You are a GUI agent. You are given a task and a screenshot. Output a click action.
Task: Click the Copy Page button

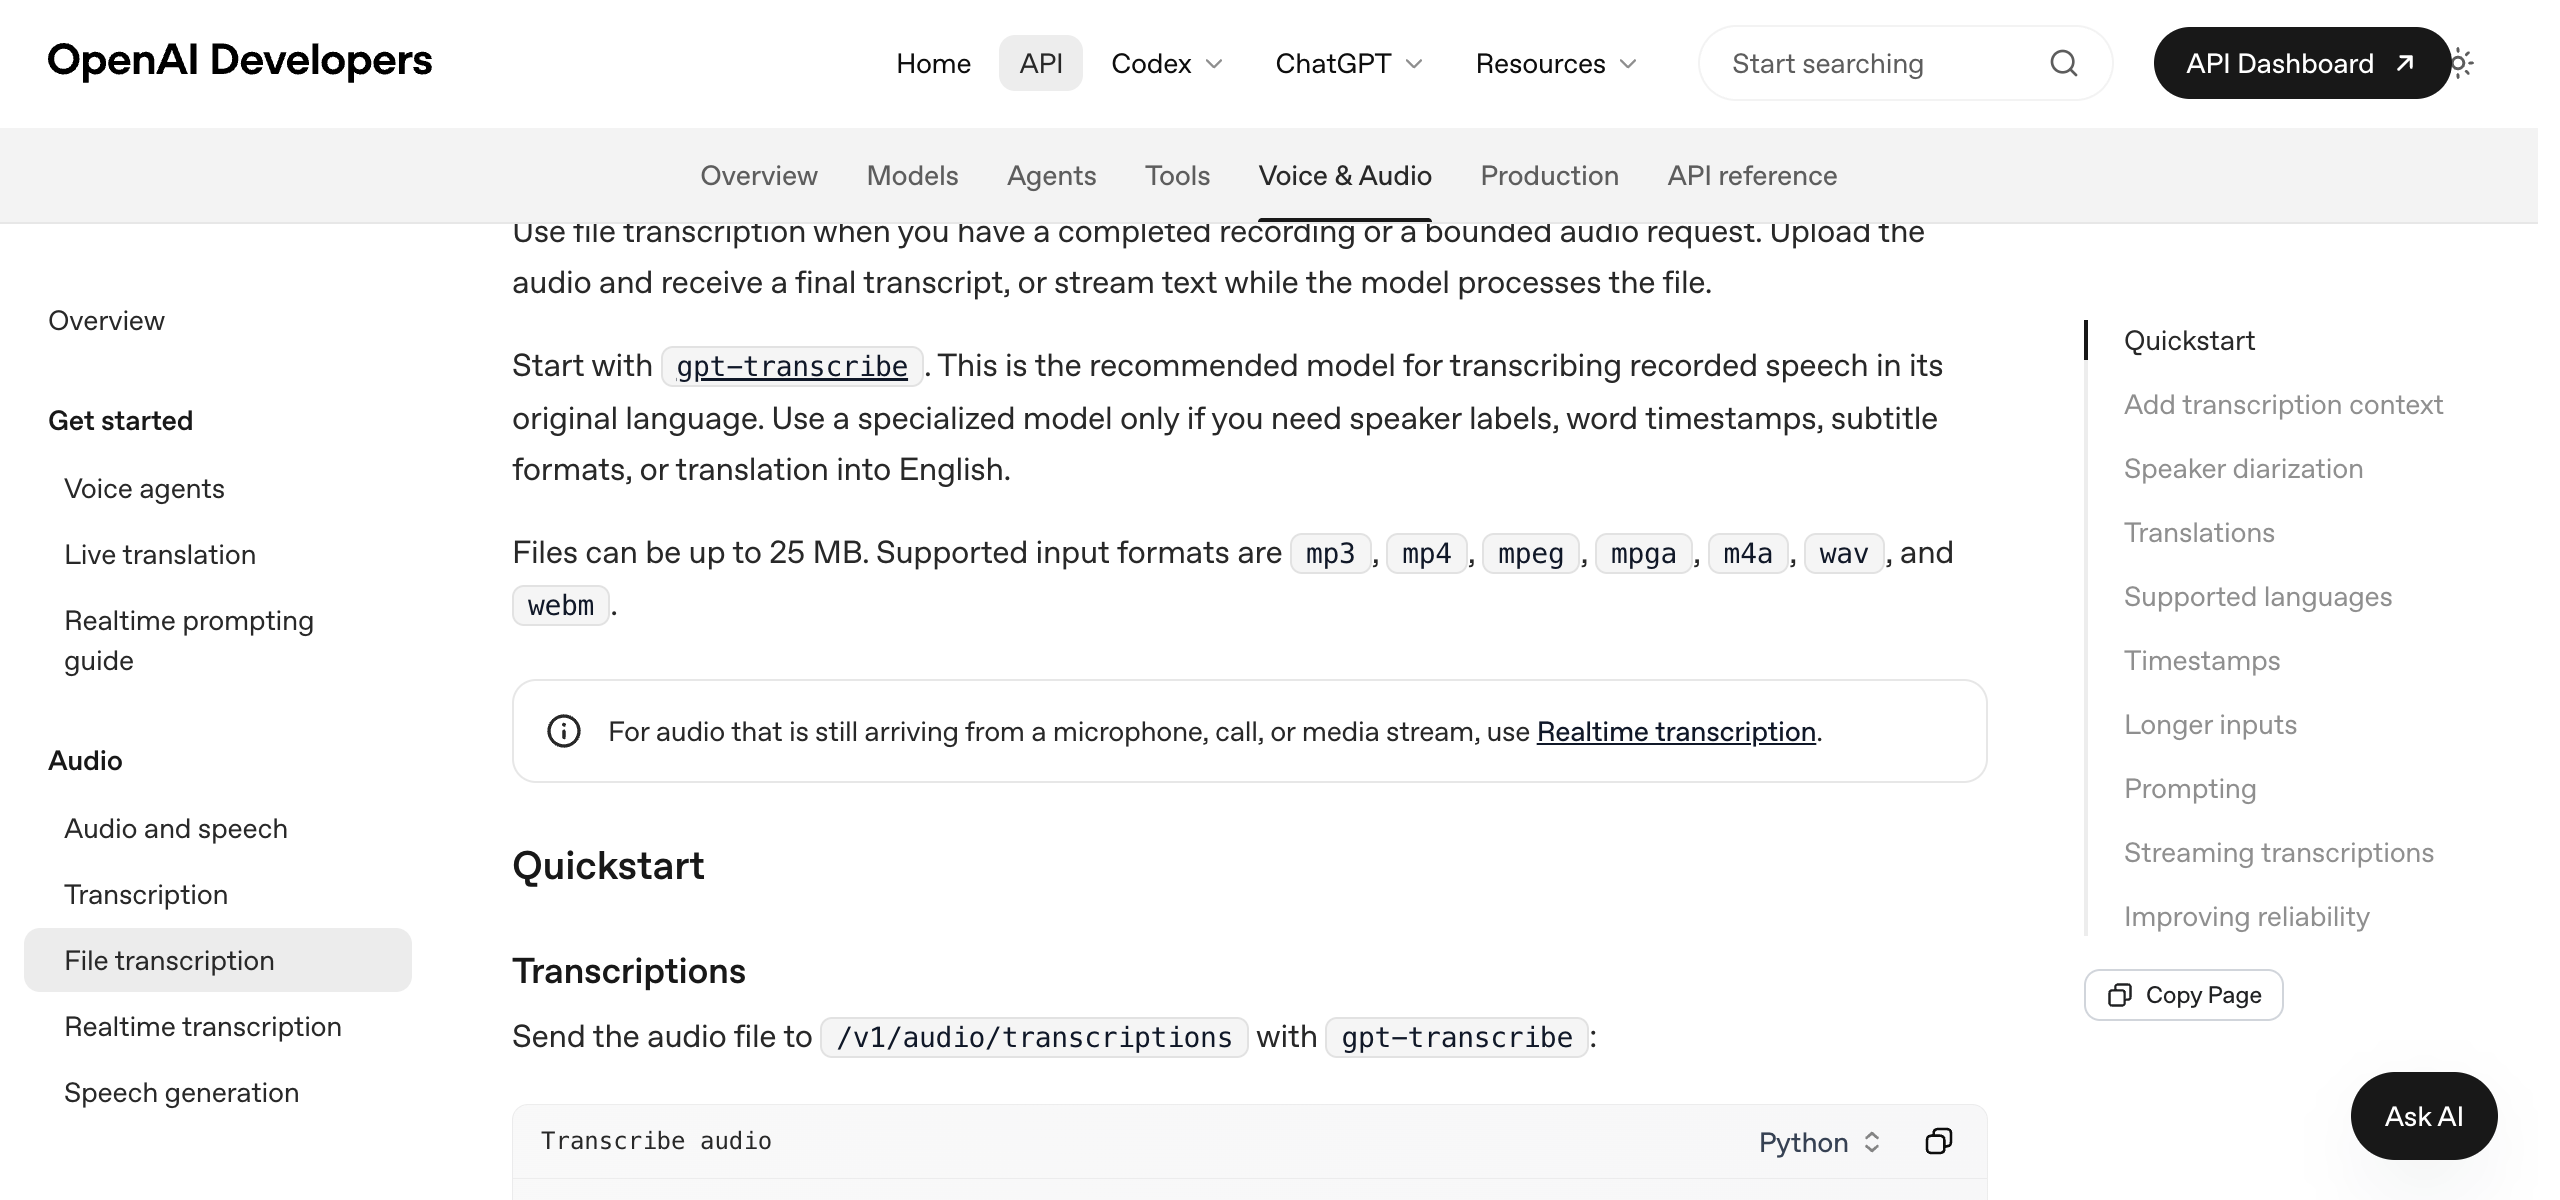tap(2184, 995)
